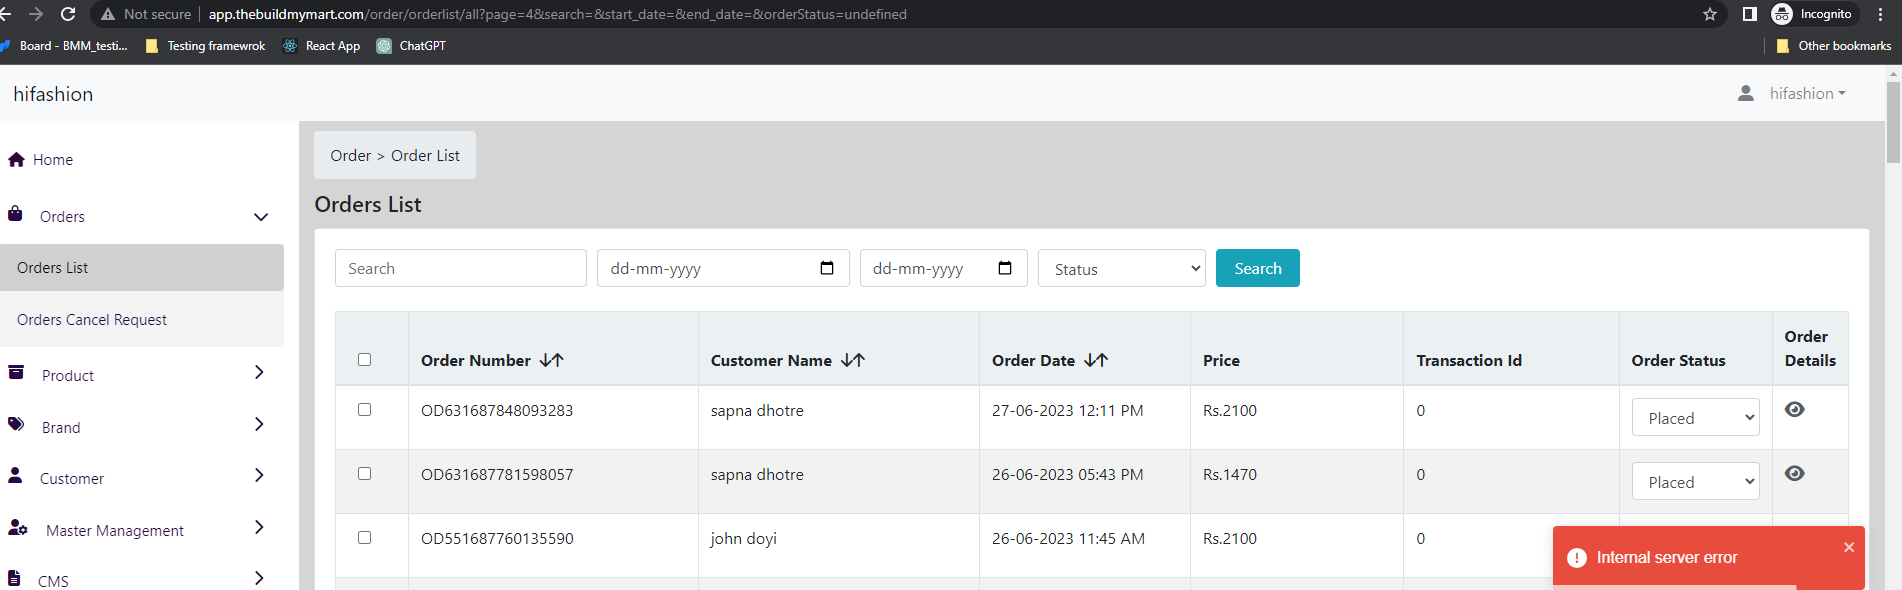
Task: Click the teal Search button
Action: click(1258, 268)
